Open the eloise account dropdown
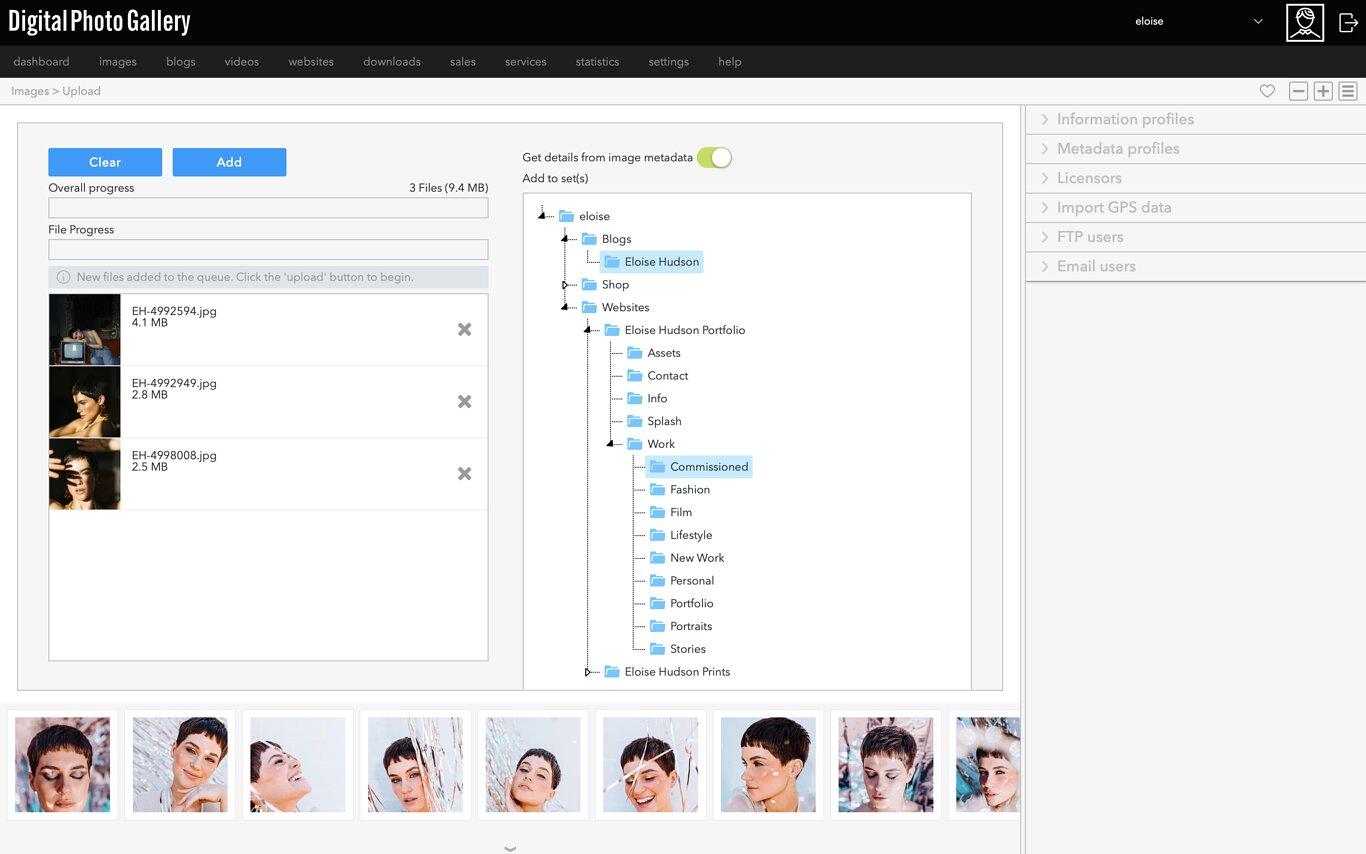 point(1198,22)
